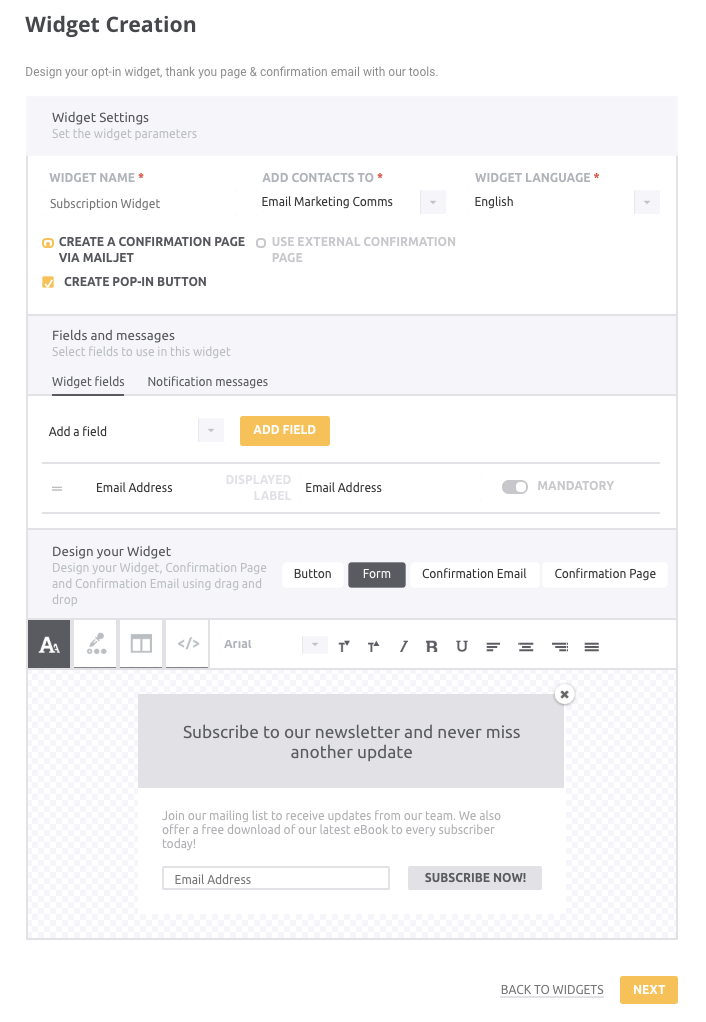The height and width of the screenshot is (1022, 706).
Task: Open the layout columns tool
Action: pyautogui.click(x=141, y=644)
